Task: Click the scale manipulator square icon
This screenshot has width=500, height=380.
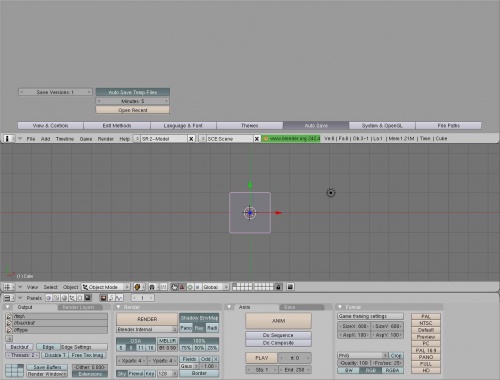Action: pos(197,287)
